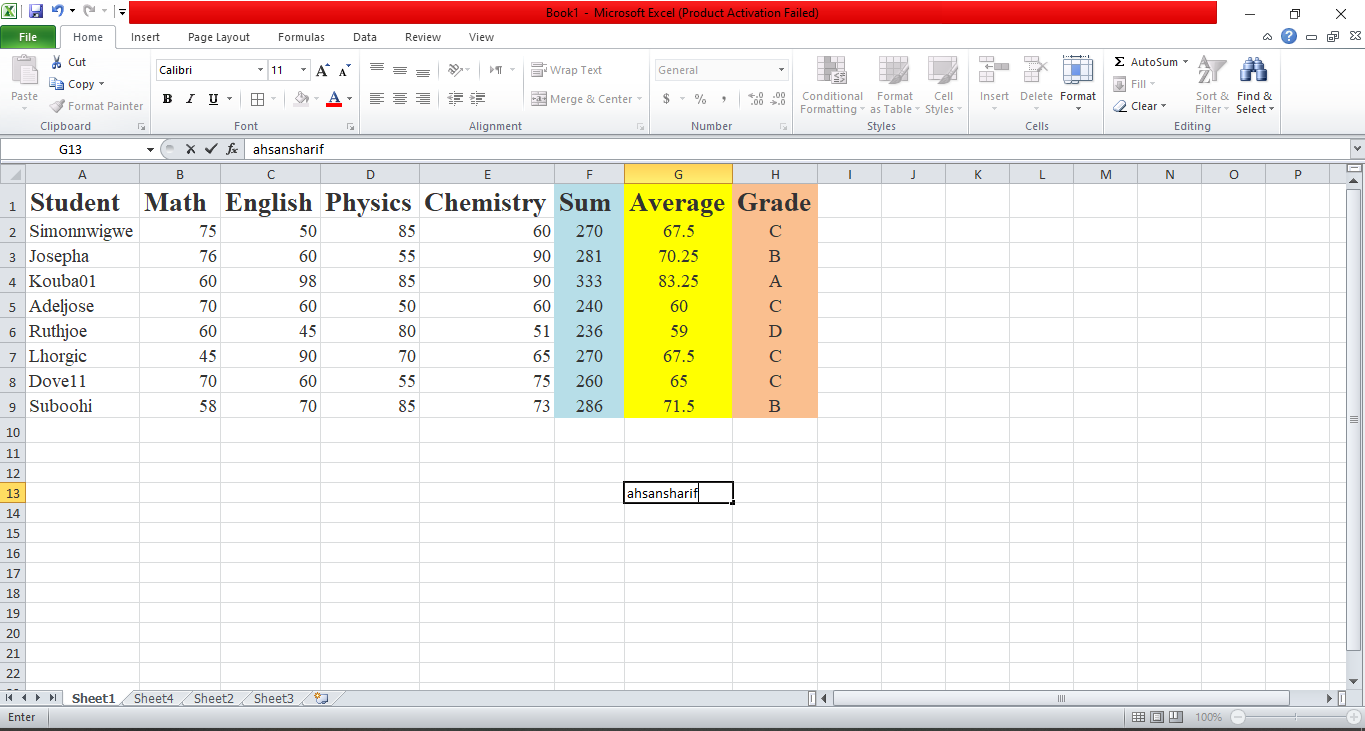This screenshot has width=1365, height=731.
Task: Switch to the Sheet2 worksheet tab
Action: 213,698
